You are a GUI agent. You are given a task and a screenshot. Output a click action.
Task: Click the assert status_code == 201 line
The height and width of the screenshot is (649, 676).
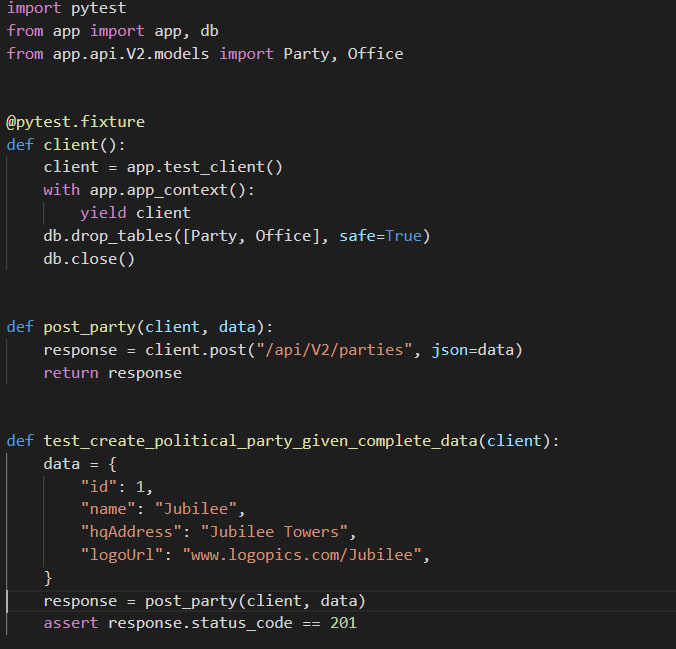pyautogui.click(x=200, y=623)
